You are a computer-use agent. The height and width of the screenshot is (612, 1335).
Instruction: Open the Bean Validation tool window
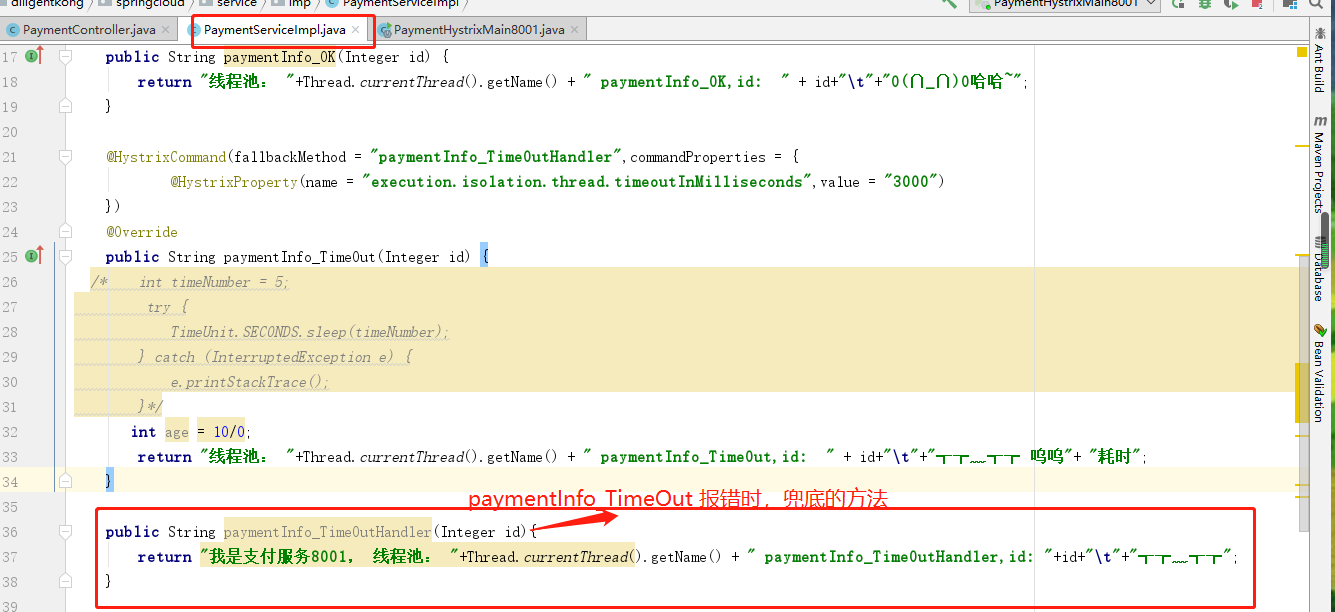tap(1320, 372)
